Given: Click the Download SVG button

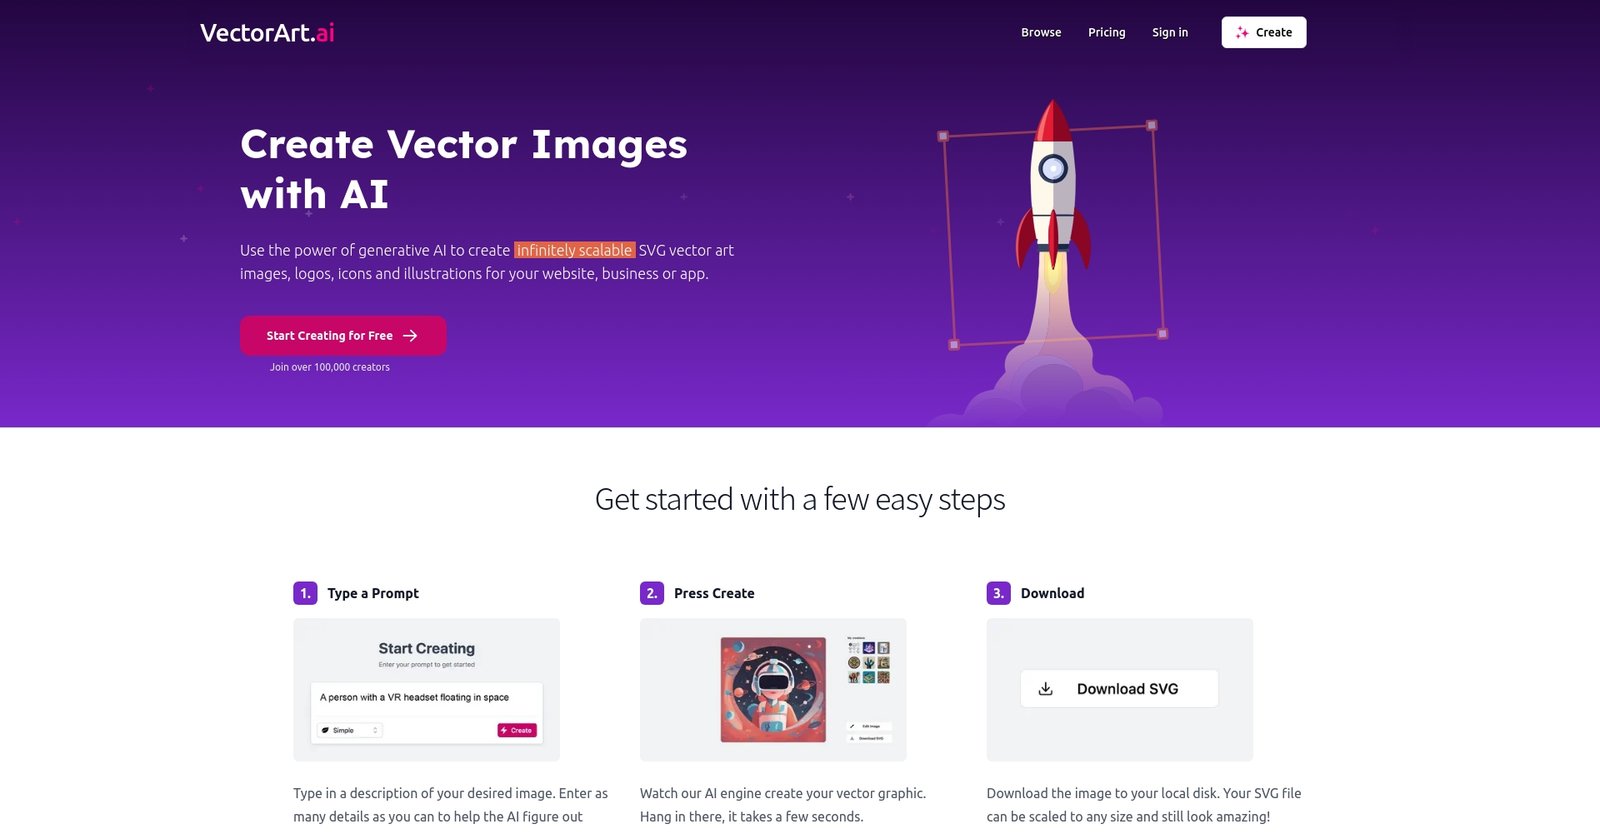Looking at the screenshot, I should (1119, 689).
